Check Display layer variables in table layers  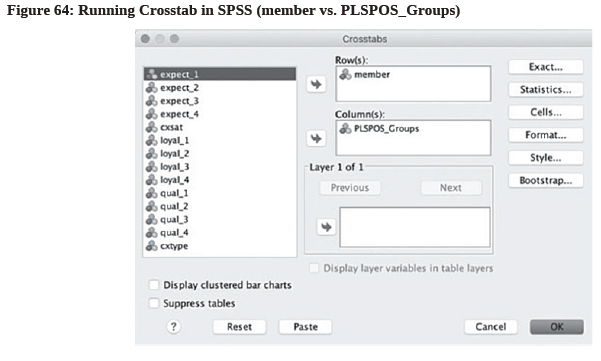[314, 268]
